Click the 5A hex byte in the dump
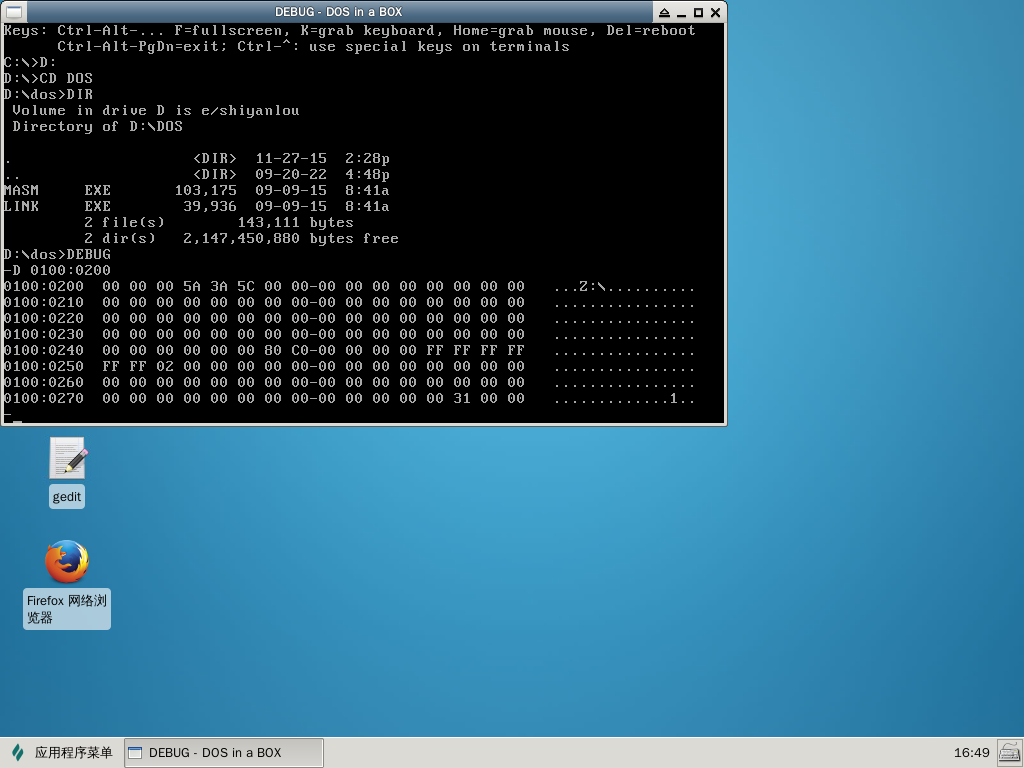Image resolution: width=1024 pixels, height=768 pixels. tap(192, 286)
